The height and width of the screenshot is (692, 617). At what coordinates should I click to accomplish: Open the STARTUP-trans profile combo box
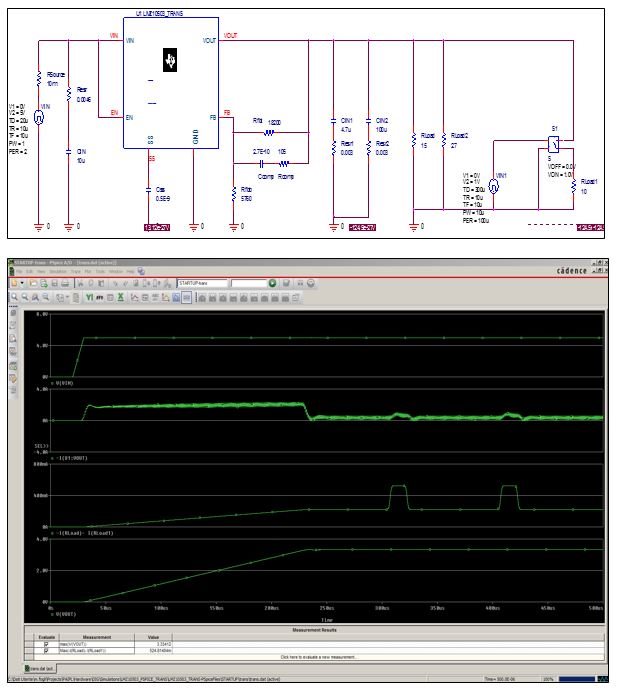pyautogui.click(x=203, y=283)
